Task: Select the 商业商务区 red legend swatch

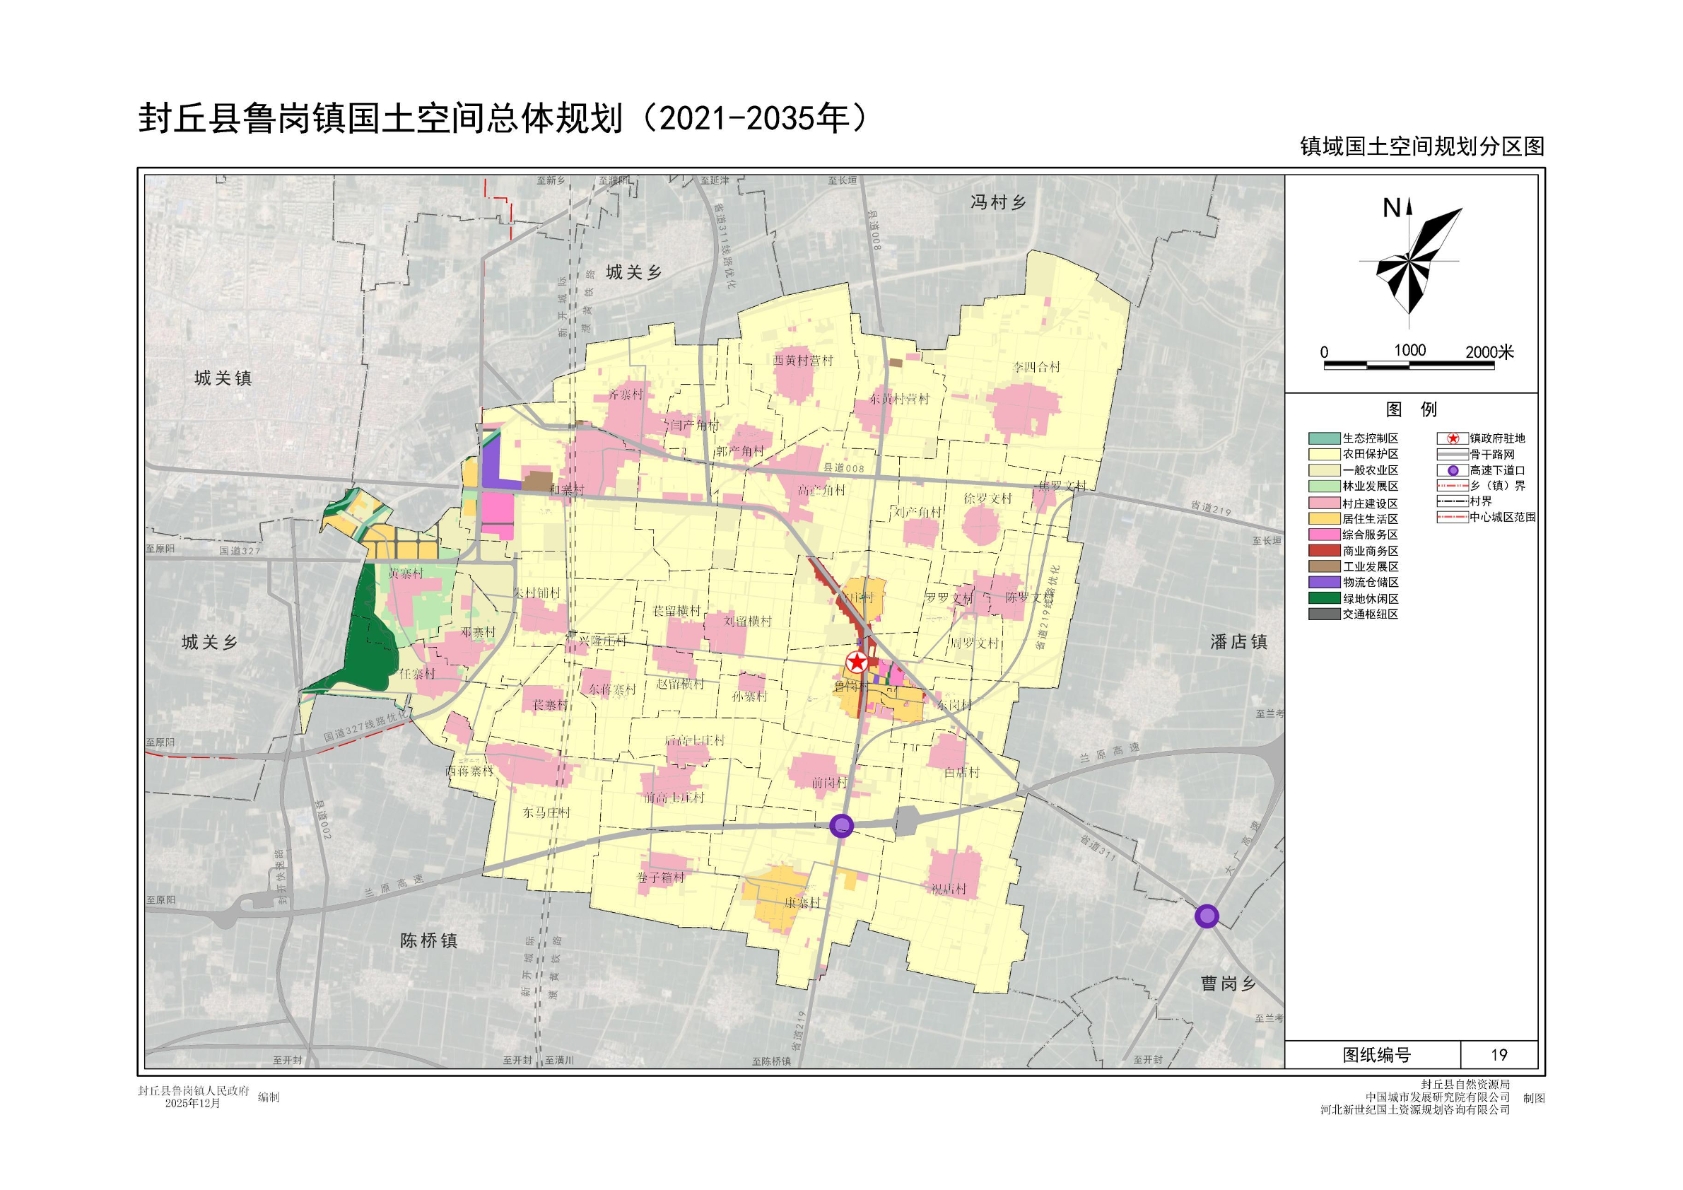Action: (1324, 550)
